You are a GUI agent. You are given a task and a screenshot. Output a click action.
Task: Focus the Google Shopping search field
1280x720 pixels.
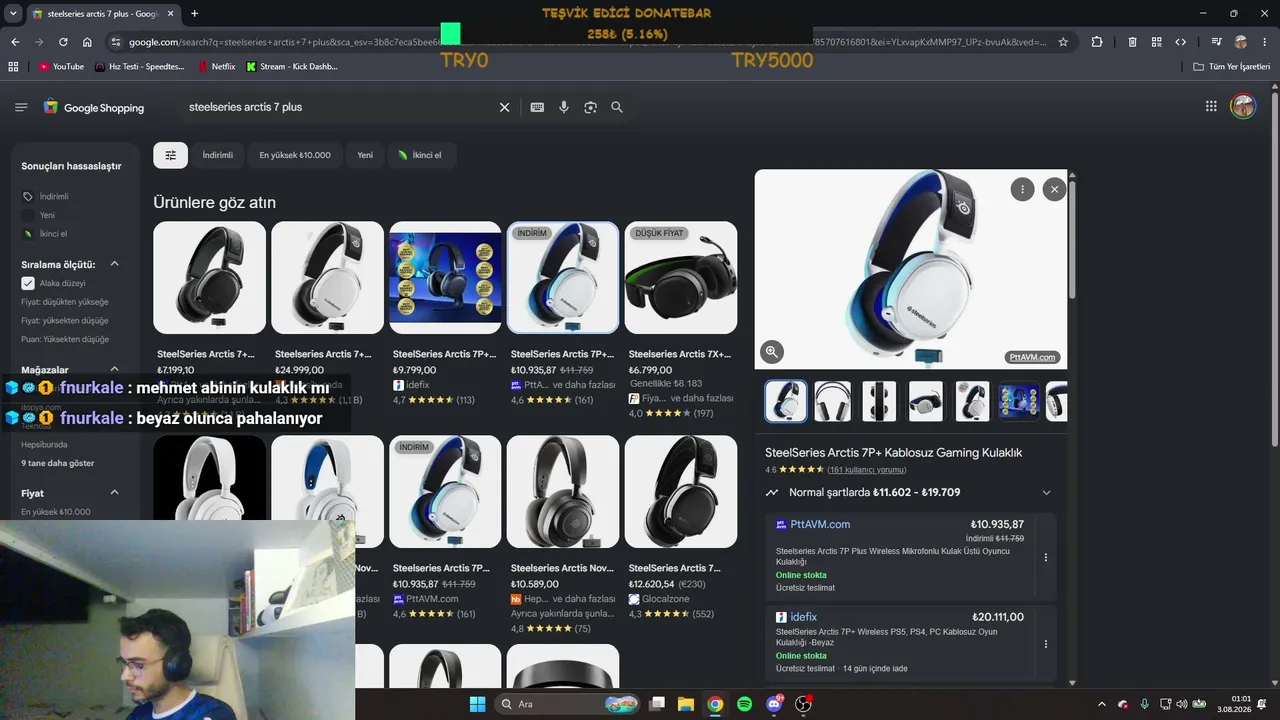(340, 107)
